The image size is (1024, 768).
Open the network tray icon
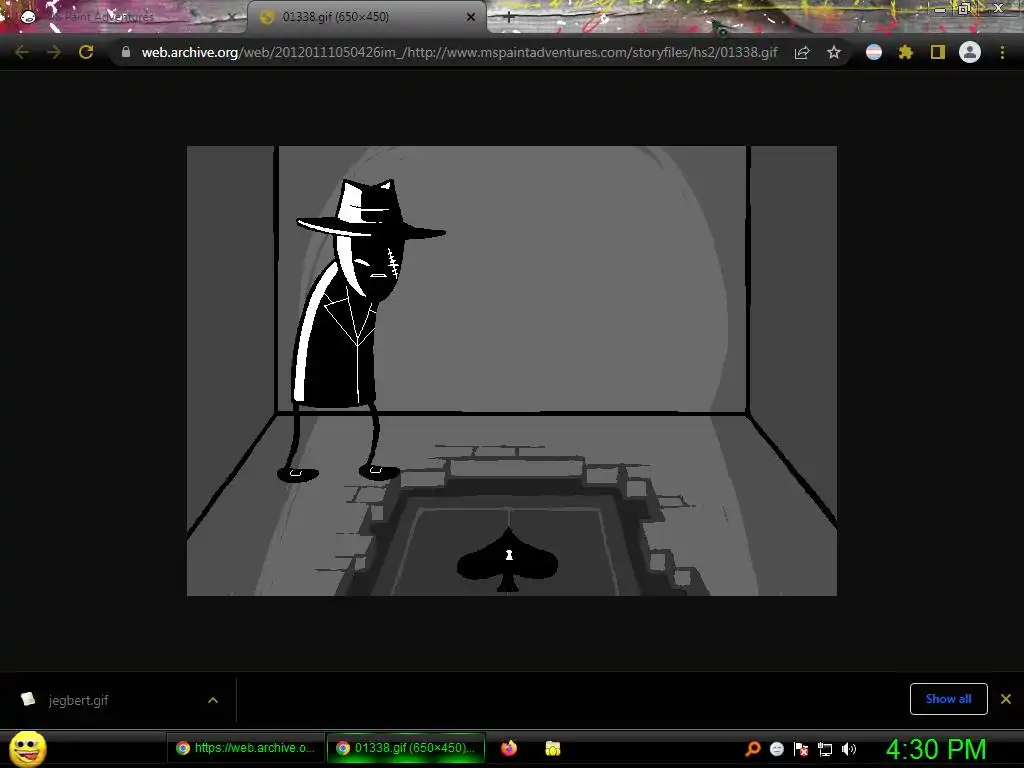[825, 750]
